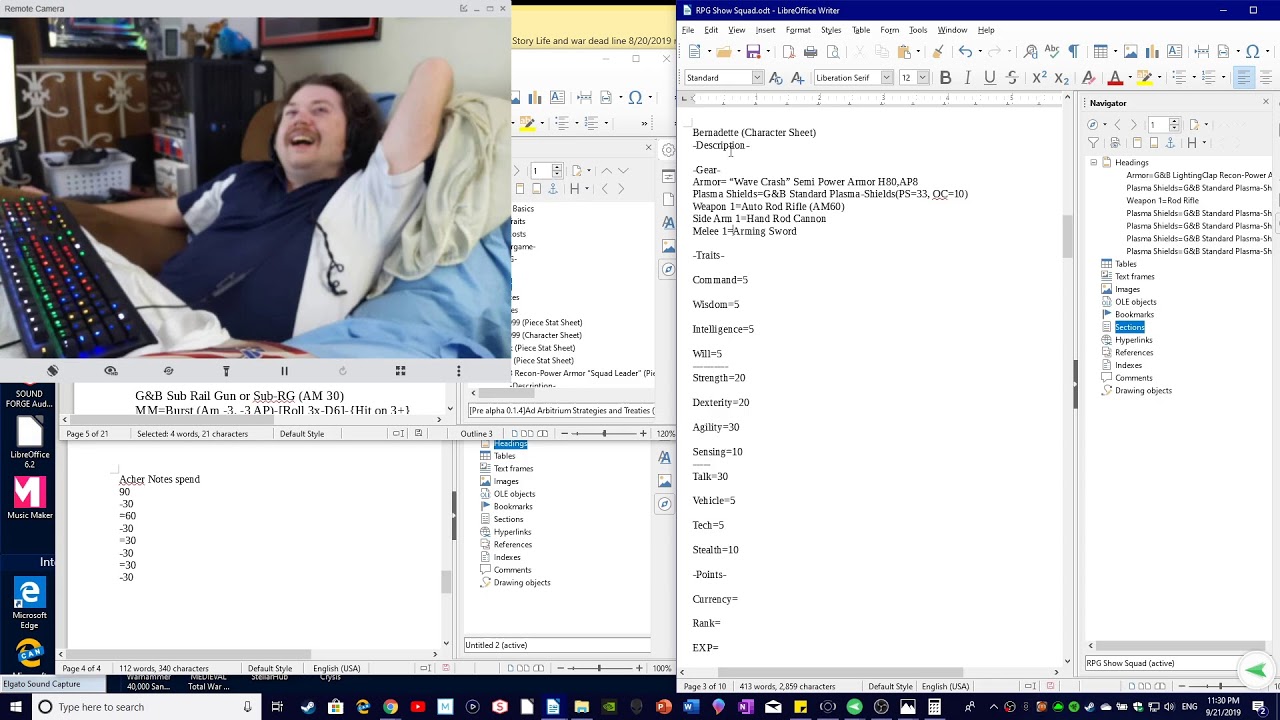Click the Undo arrow icon

pyautogui.click(x=965, y=52)
